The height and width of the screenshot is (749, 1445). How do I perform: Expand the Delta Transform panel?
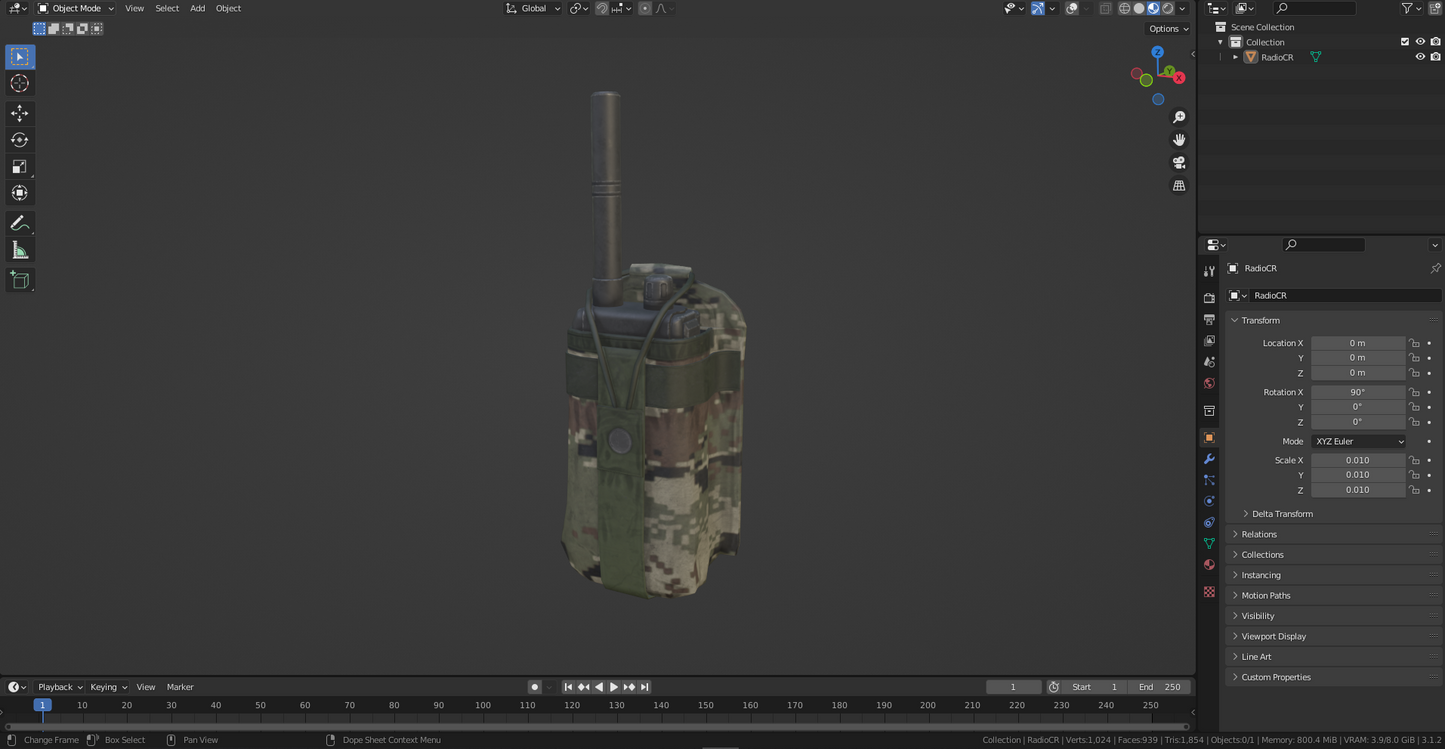1282,514
